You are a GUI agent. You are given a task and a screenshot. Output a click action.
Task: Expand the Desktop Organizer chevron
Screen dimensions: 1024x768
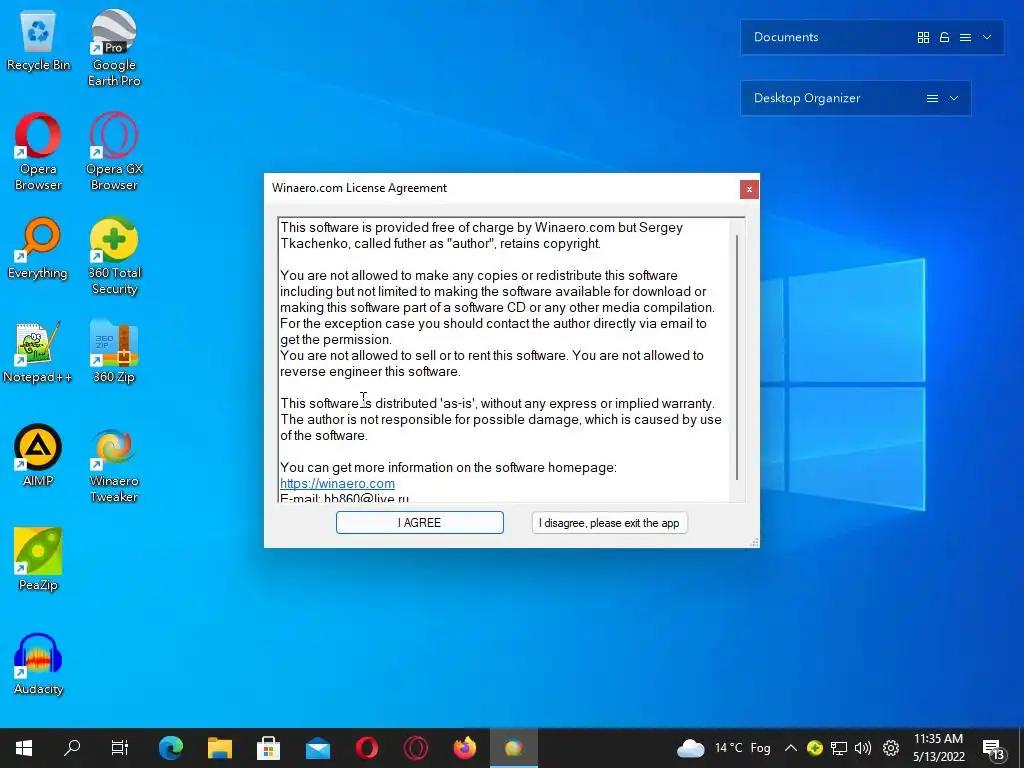click(954, 98)
